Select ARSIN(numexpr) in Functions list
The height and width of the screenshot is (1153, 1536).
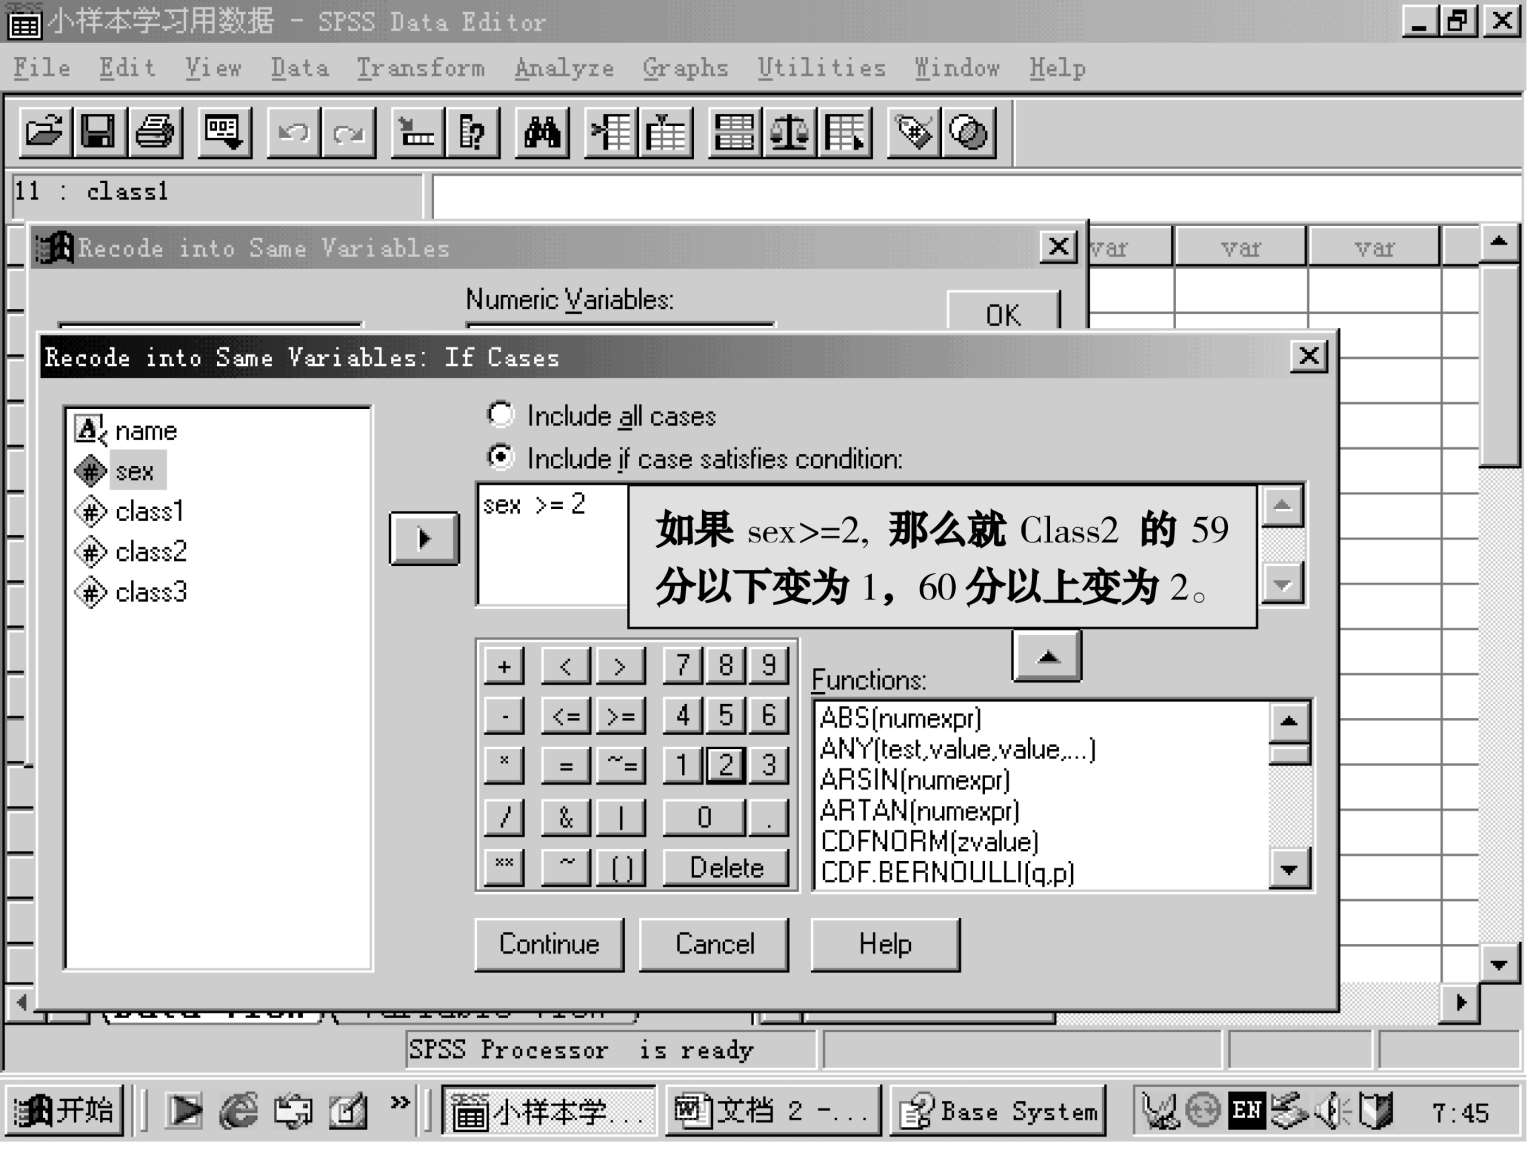(x=915, y=780)
